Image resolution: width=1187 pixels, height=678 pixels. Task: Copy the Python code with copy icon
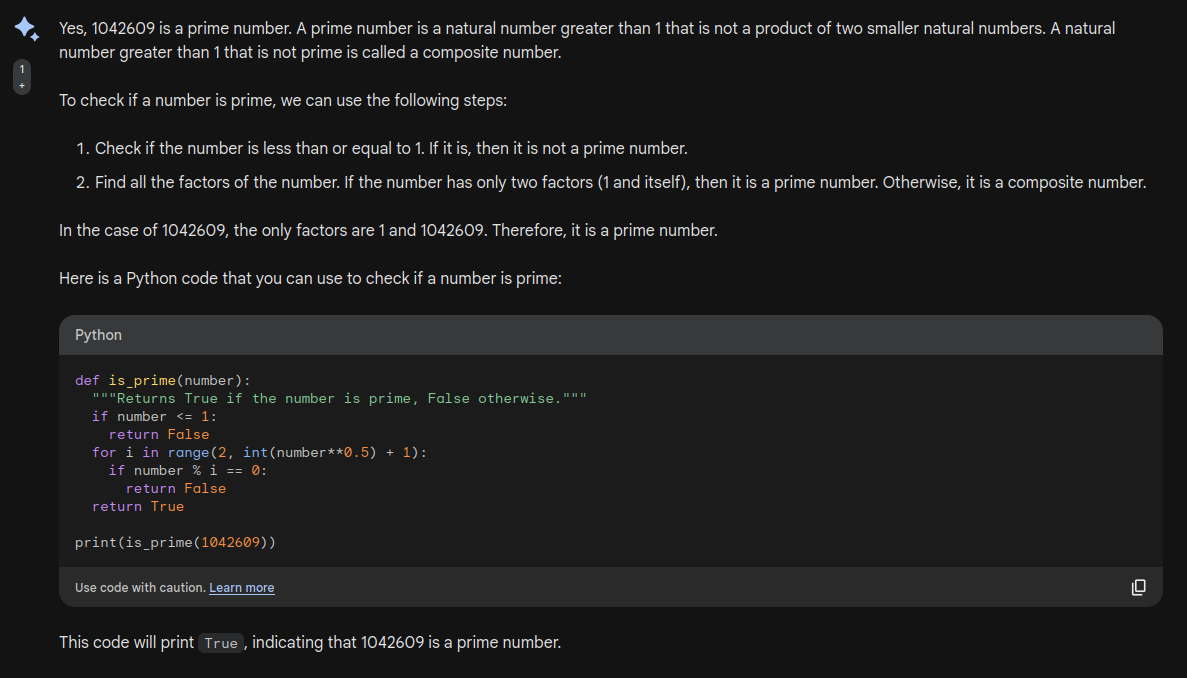[1139, 587]
